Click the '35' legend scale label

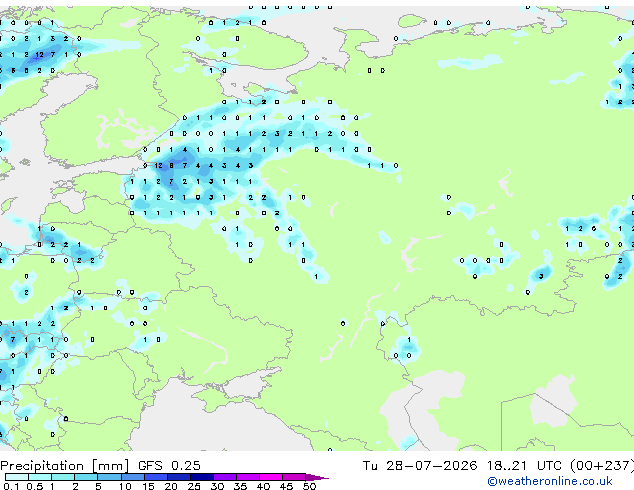pyautogui.click(x=241, y=486)
